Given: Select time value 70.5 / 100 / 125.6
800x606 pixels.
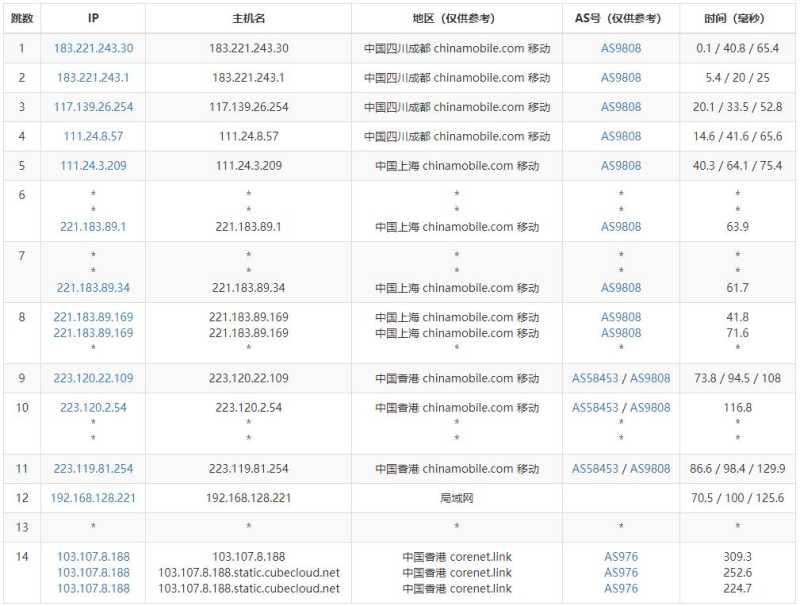Looking at the screenshot, I should pyautogui.click(x=737, y=498).
